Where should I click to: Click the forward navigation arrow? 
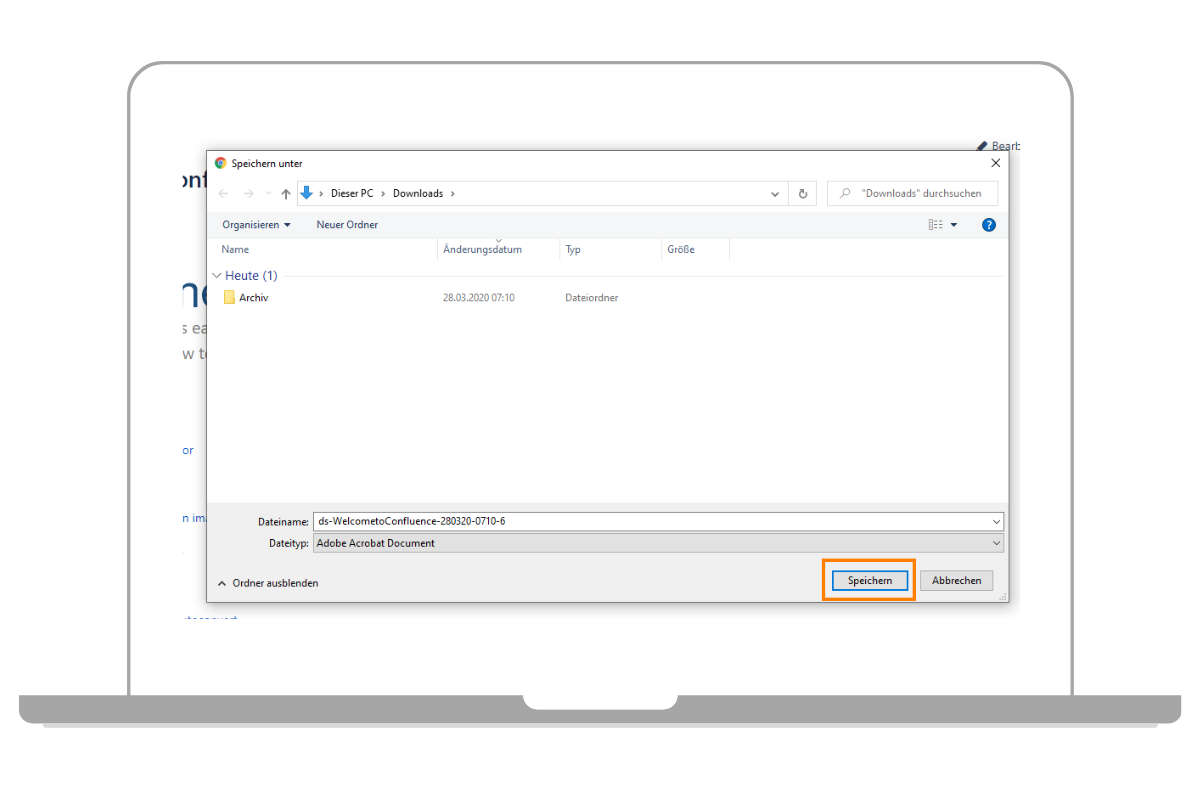[248, 194]
